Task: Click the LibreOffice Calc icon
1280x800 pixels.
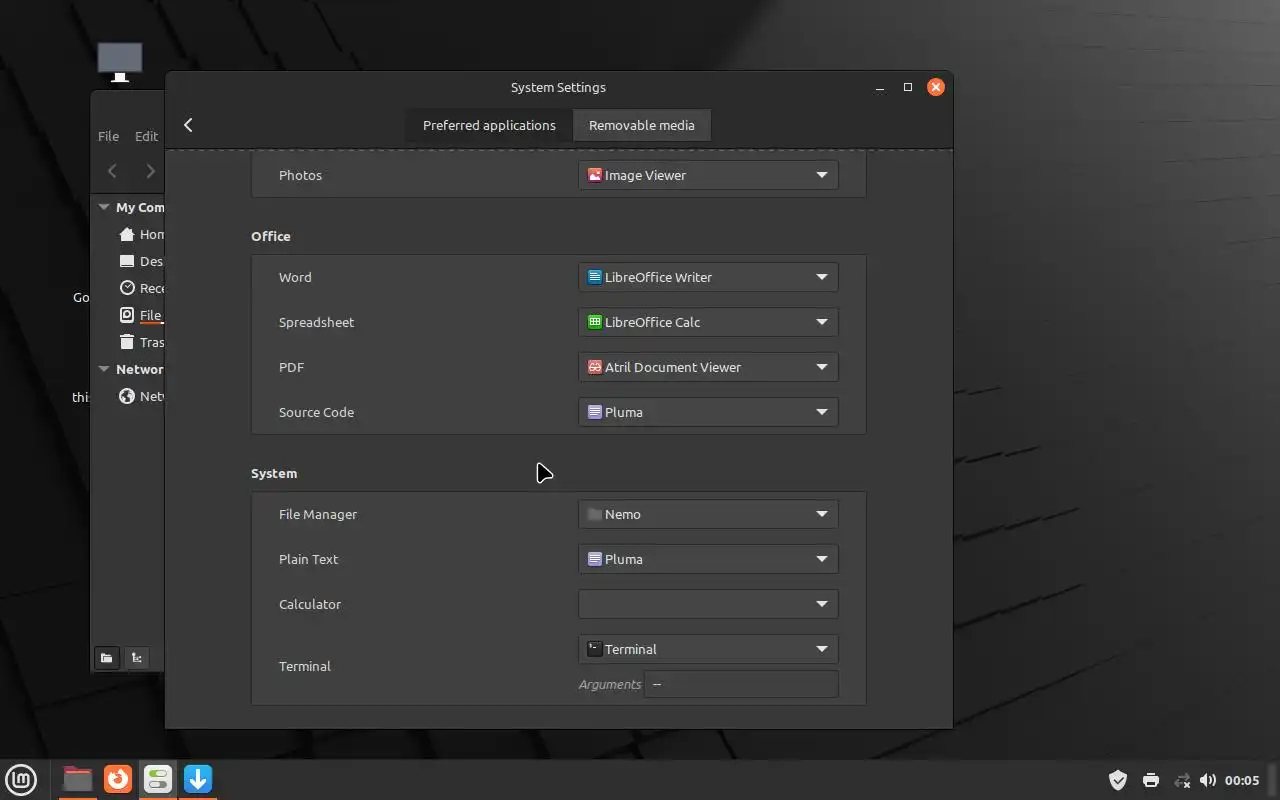Action: pos(594,322)
